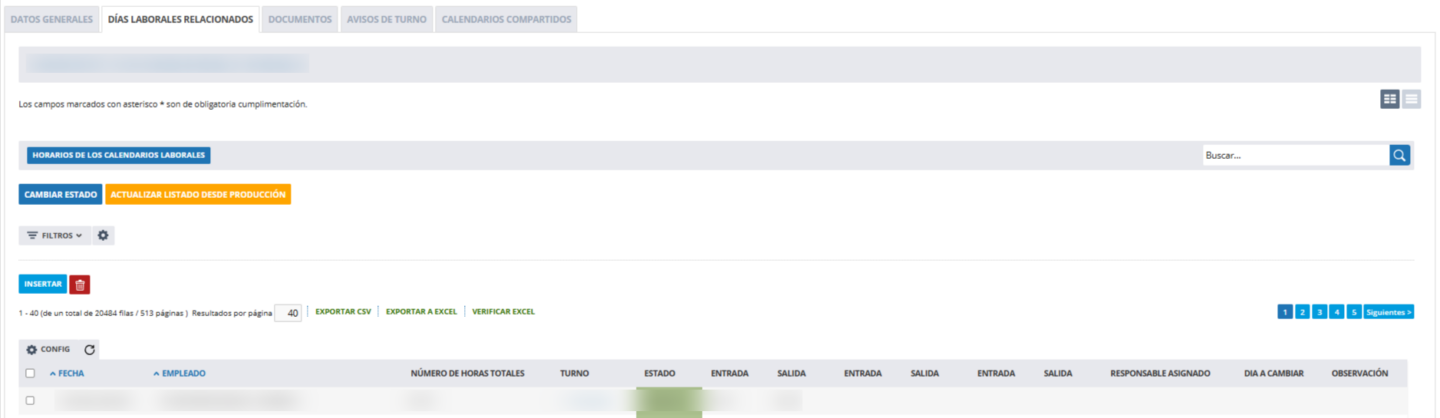Click ACTUALIZAR LISTADO DESDE PRODUCCIÓN button
The height and width of the screenshot is (418, 1440).
pyautogui.click(x=198, y=194)
